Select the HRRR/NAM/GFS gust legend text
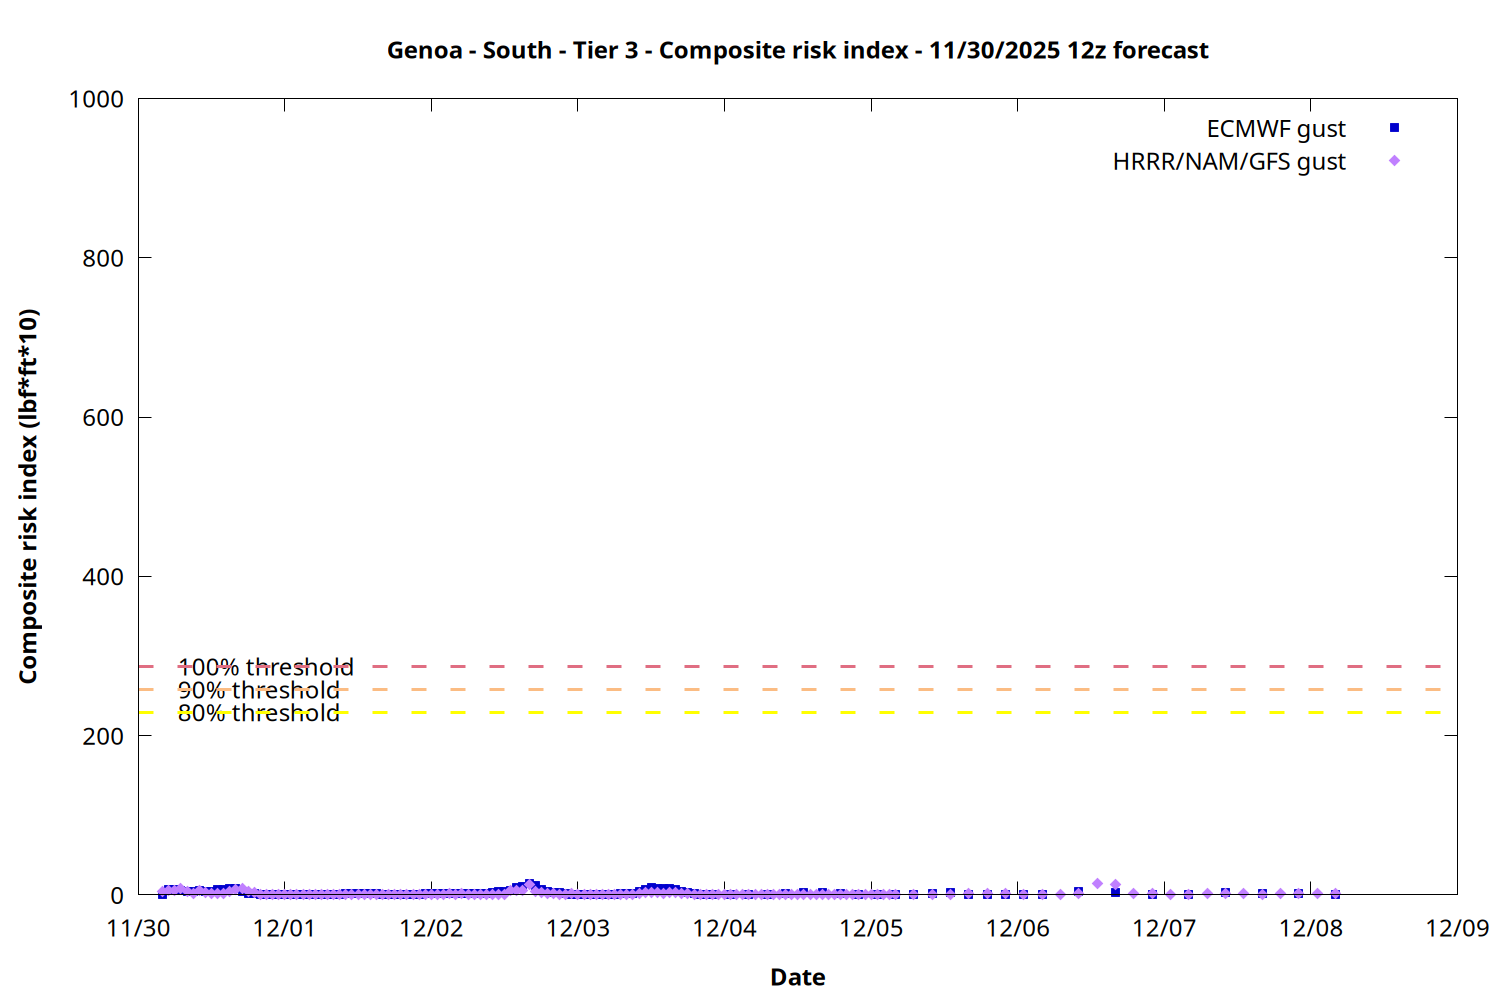The height and width of the screenshot is (1000, 1500). coord(1229,162)
